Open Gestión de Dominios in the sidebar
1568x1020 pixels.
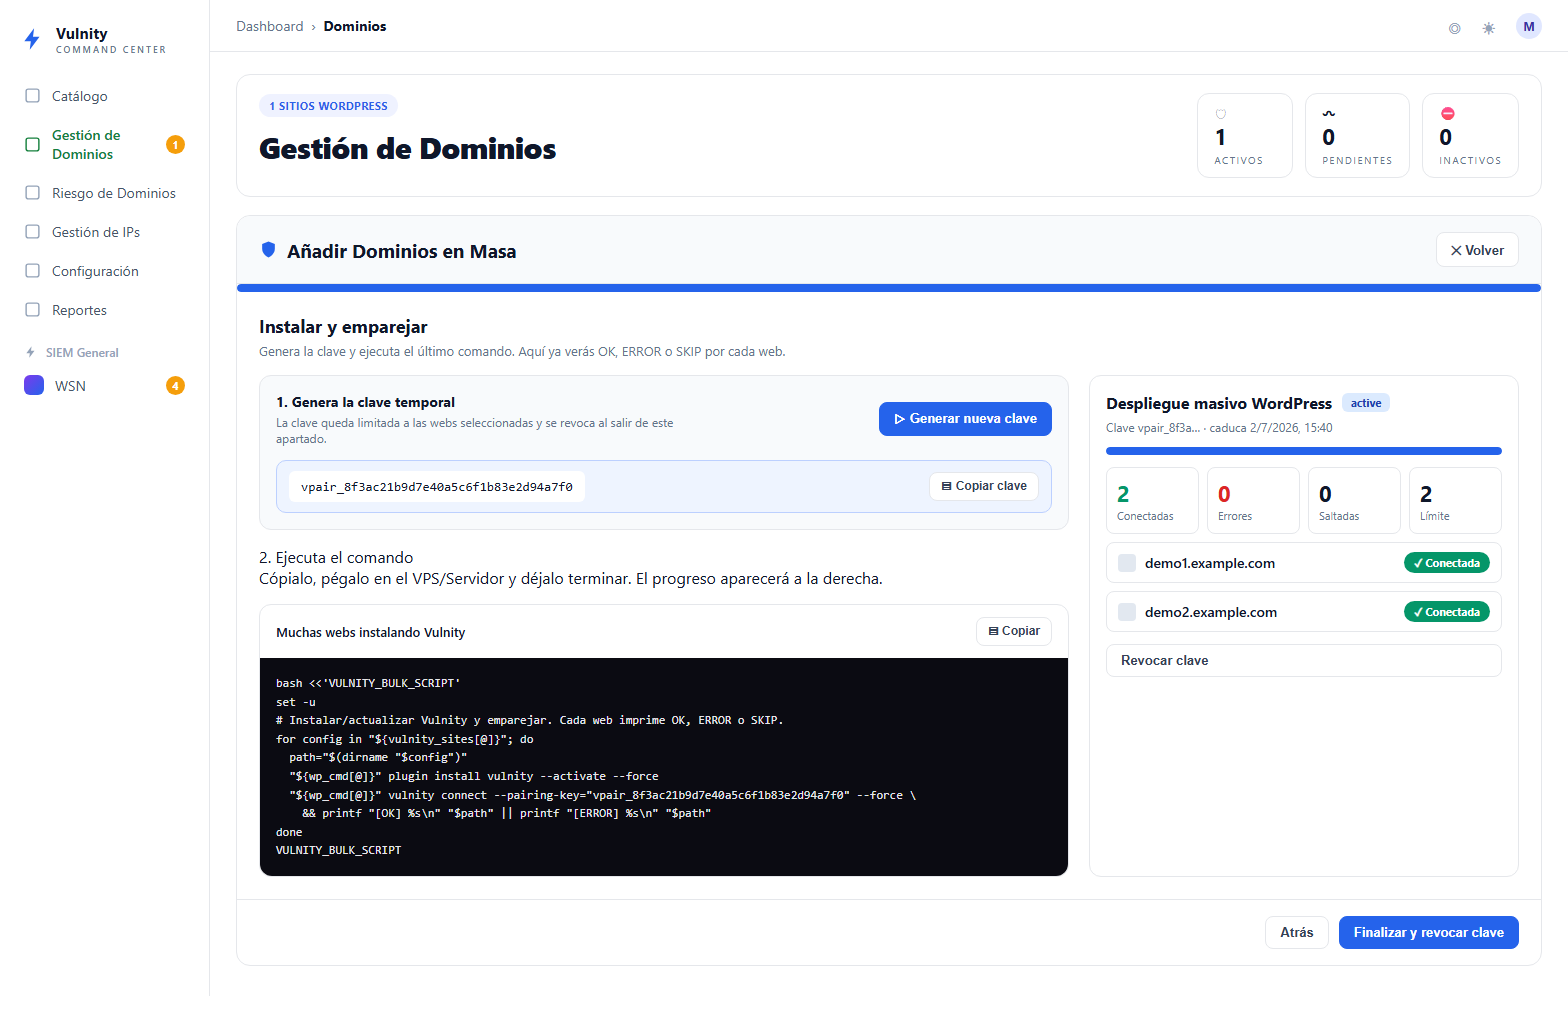pyautogui.click(x=104, y=144)
